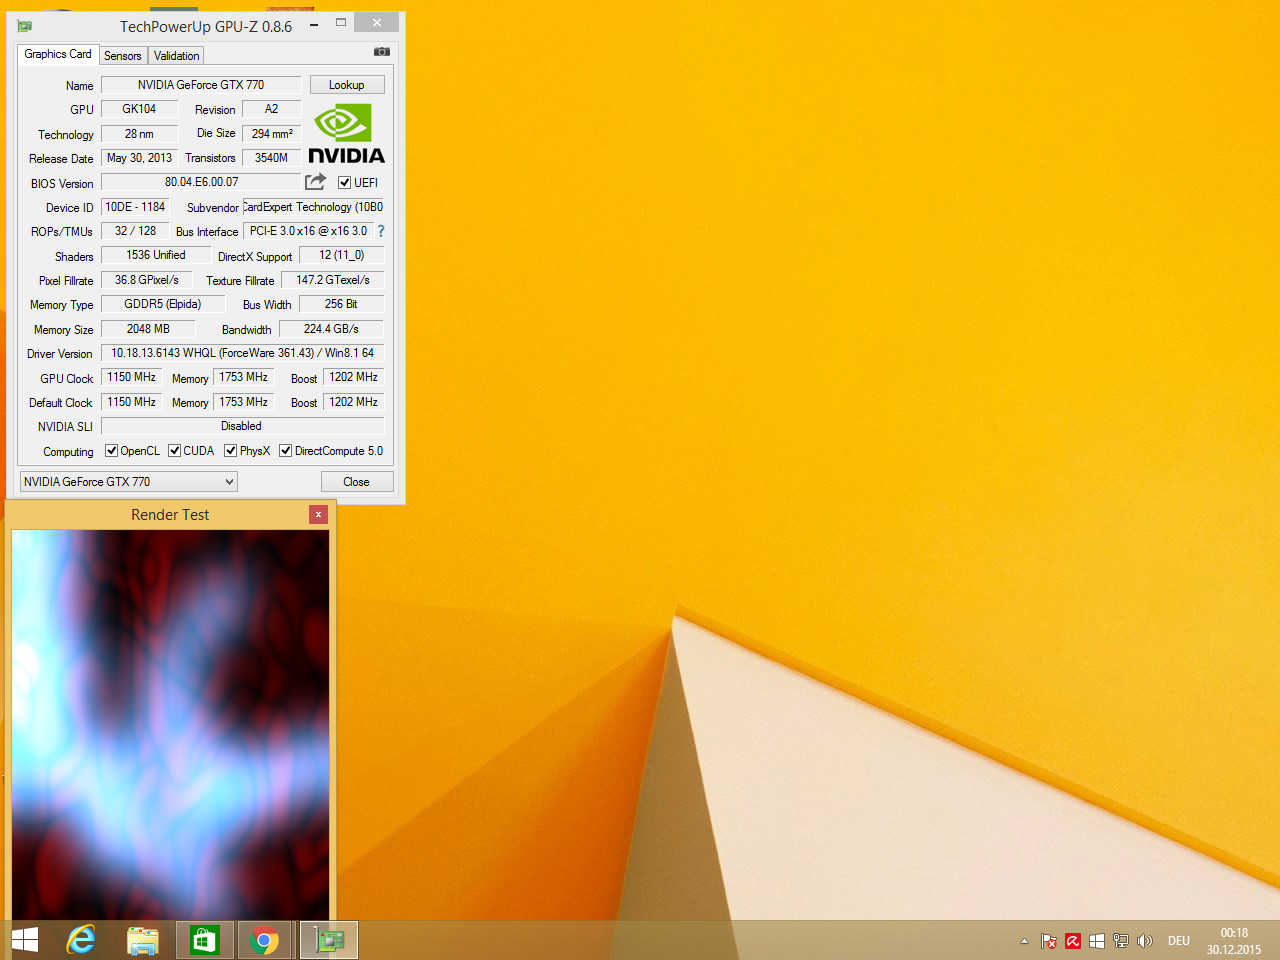This screenshot has width=1280, height=960.
Task: Switch to the Graphics Card tab
Action: click(x=58, y=54)
